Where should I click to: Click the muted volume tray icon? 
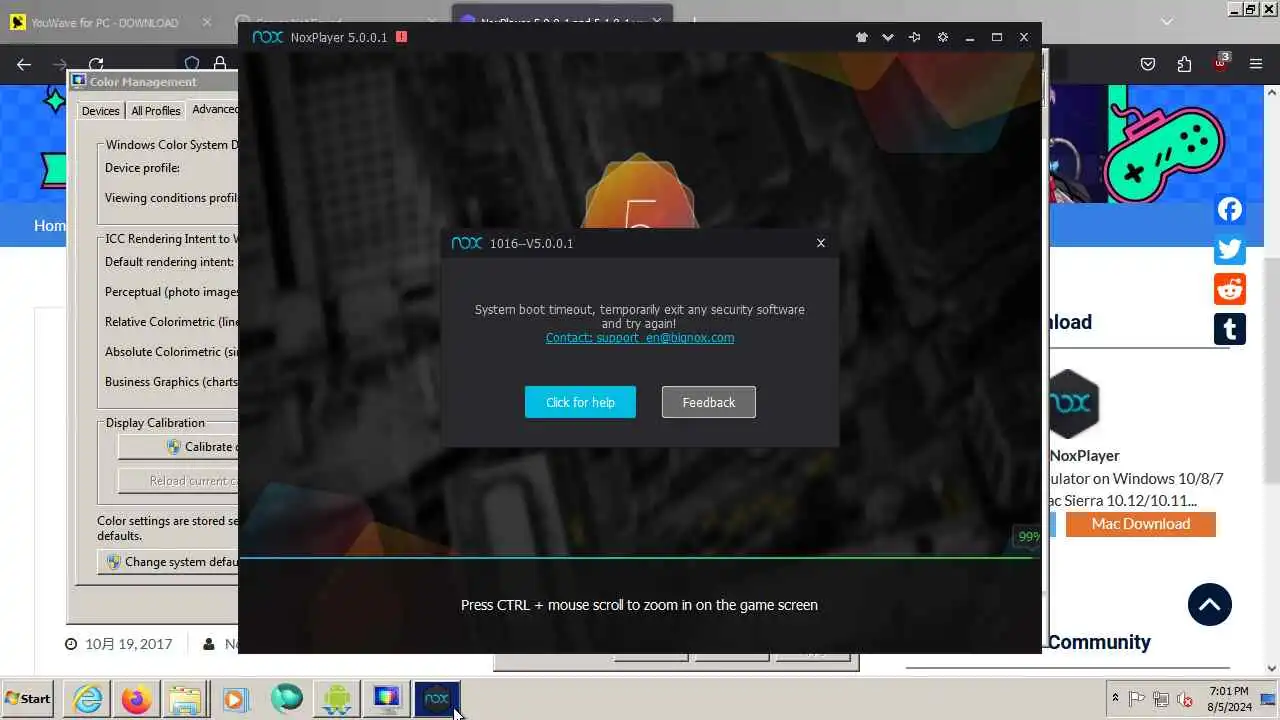coord(1186,699)
